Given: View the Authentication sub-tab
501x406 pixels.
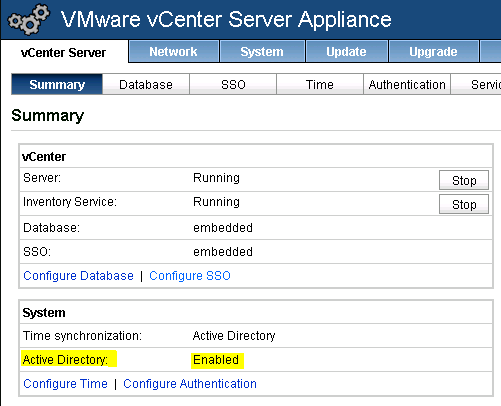Looking at the screenshot, I should (x=407, y=84).
